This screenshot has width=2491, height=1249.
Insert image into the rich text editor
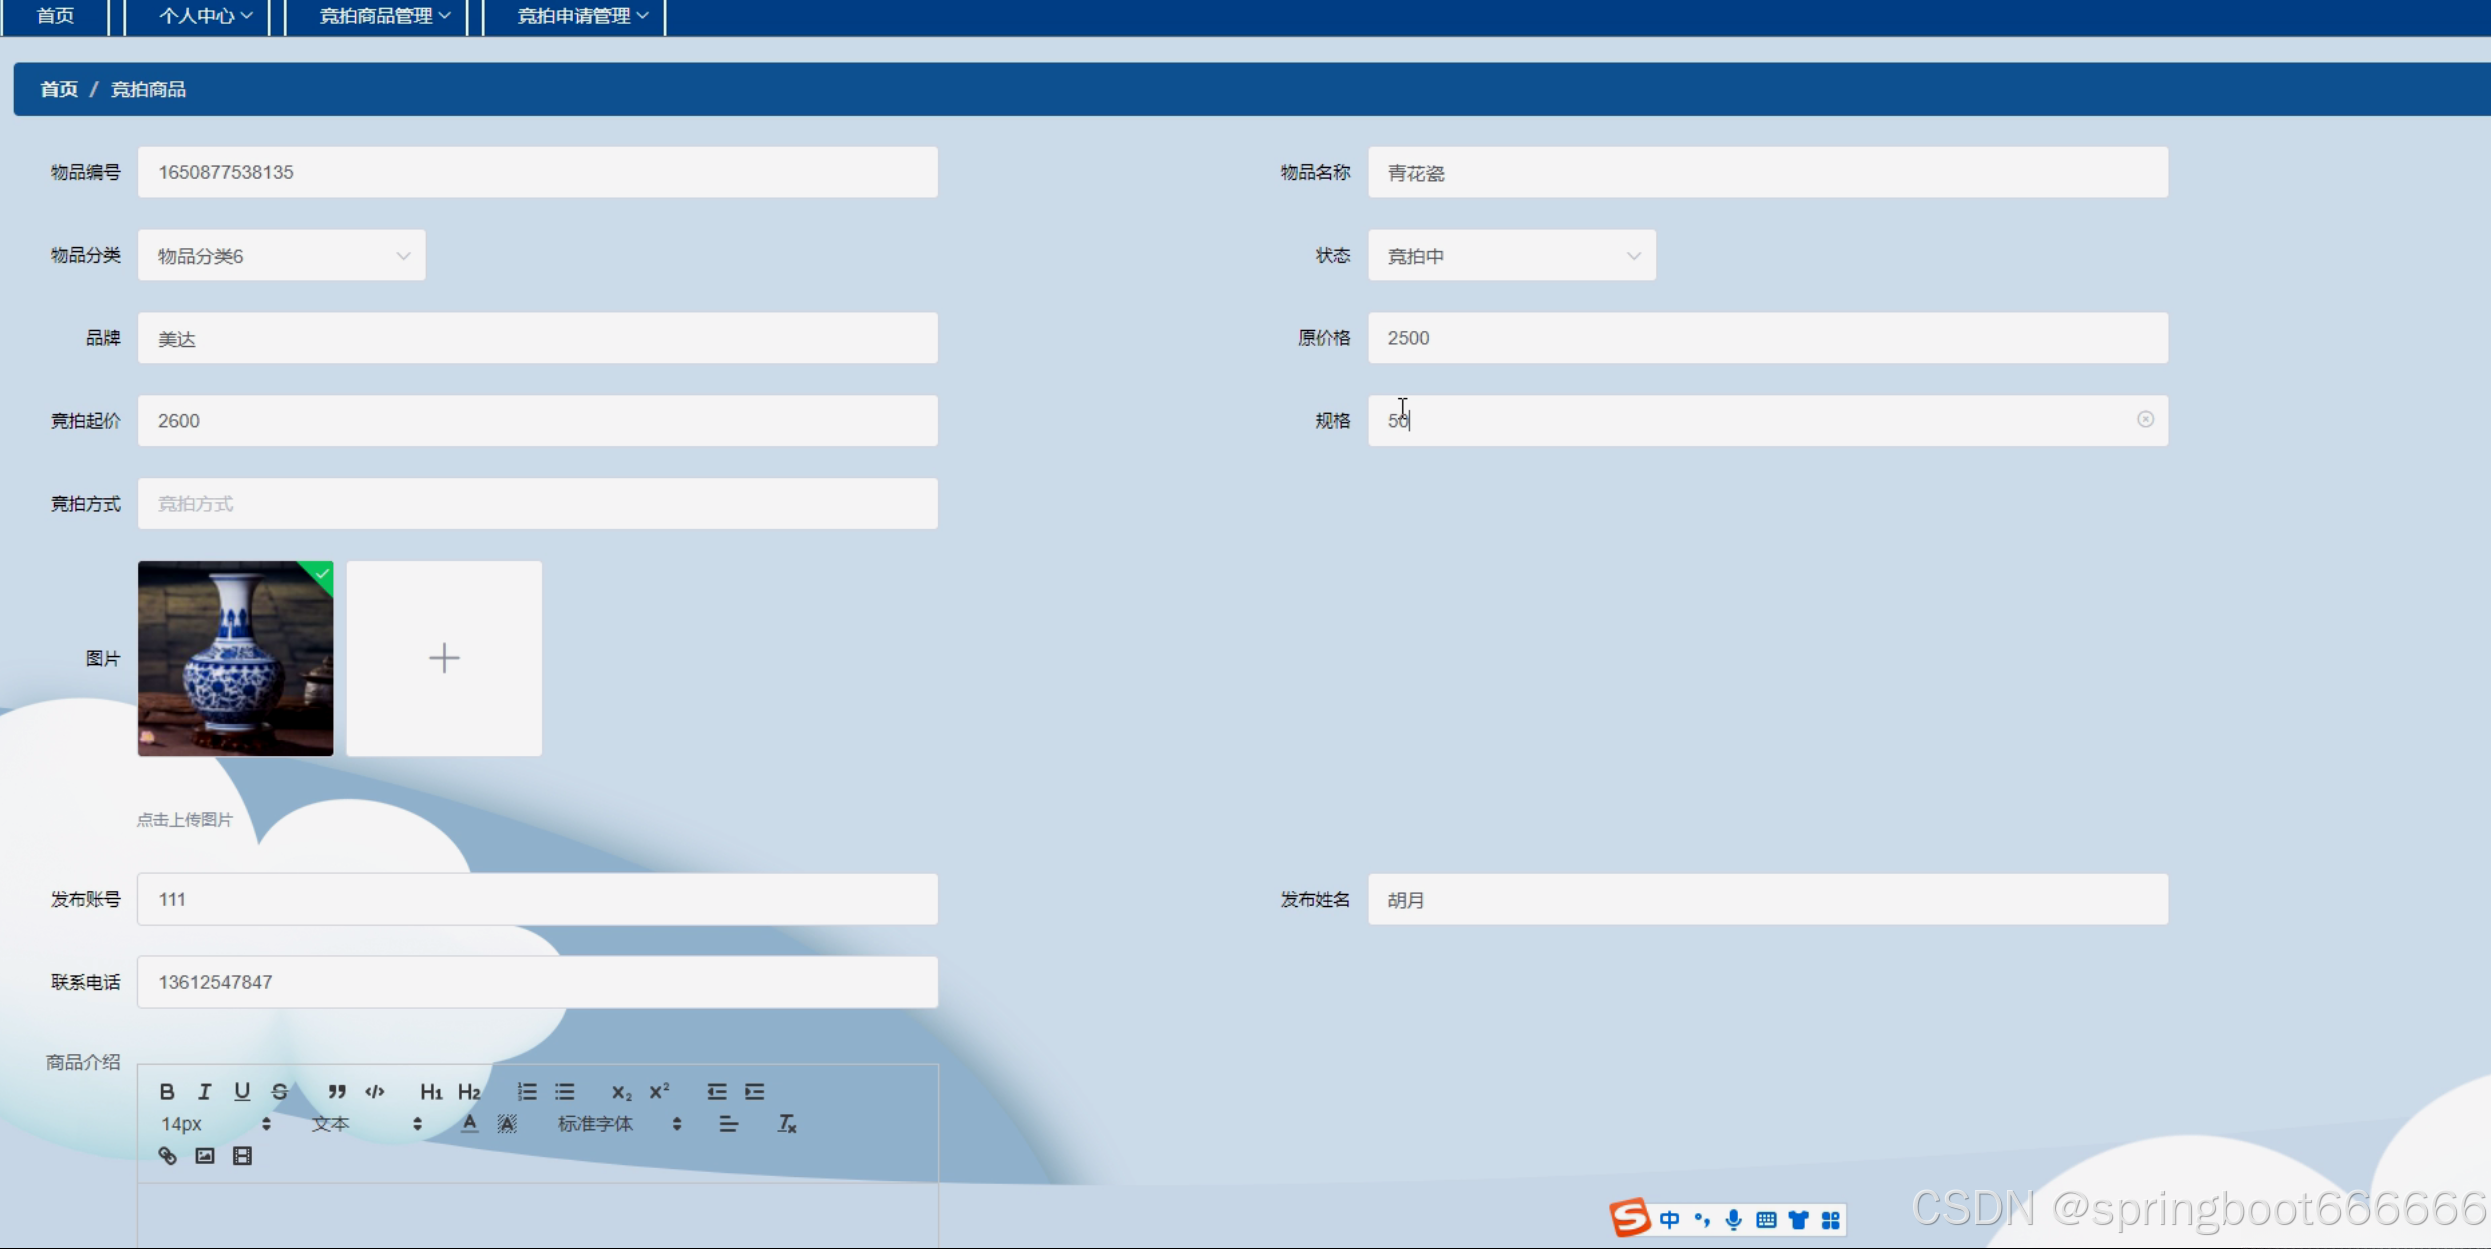205,1156
